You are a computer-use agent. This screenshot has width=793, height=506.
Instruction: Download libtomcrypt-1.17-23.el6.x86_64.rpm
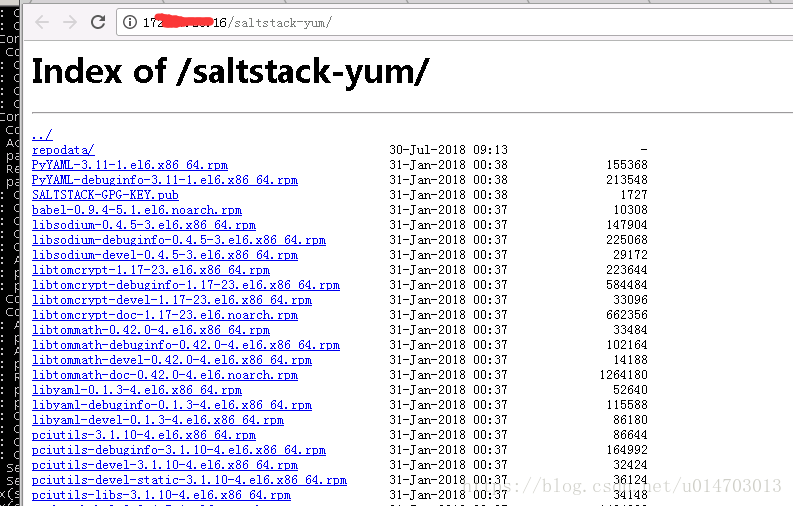point(151,270)
